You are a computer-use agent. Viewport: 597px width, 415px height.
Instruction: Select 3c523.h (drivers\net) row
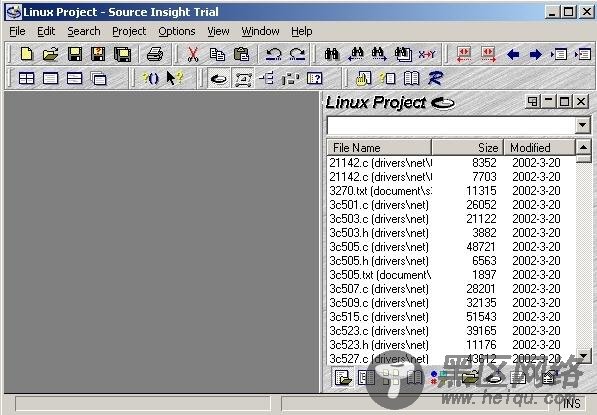[x=451, y=345]
